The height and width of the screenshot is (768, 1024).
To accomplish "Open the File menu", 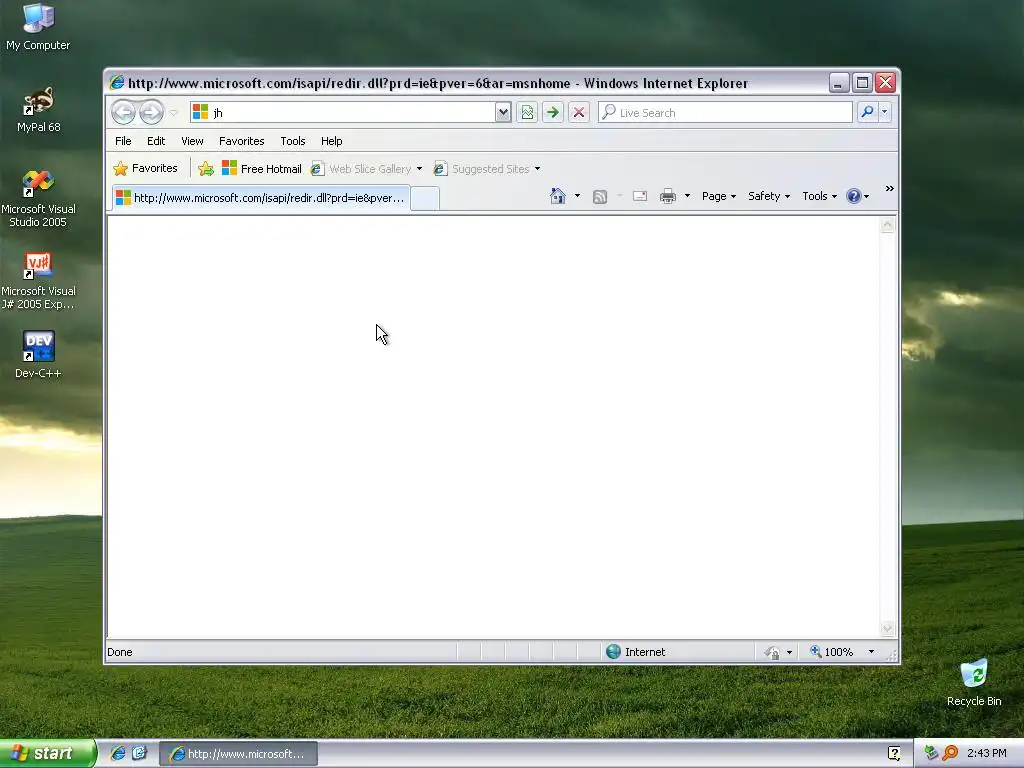I will 123,141.
